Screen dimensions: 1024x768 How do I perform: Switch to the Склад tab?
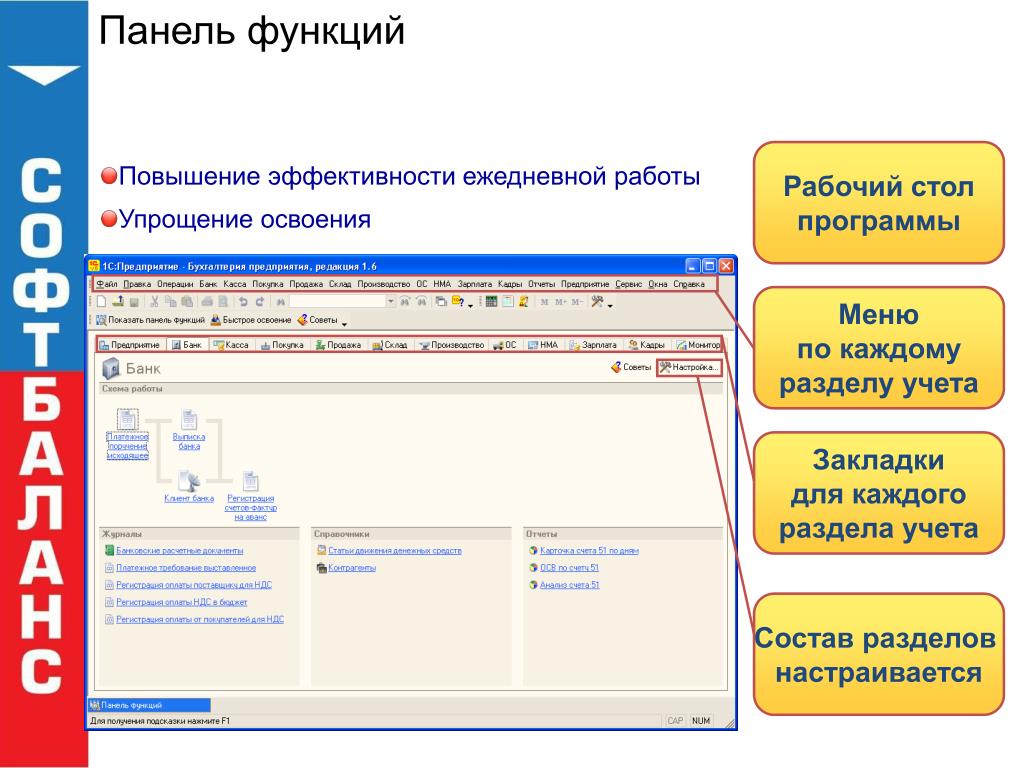tap(390, 345)
